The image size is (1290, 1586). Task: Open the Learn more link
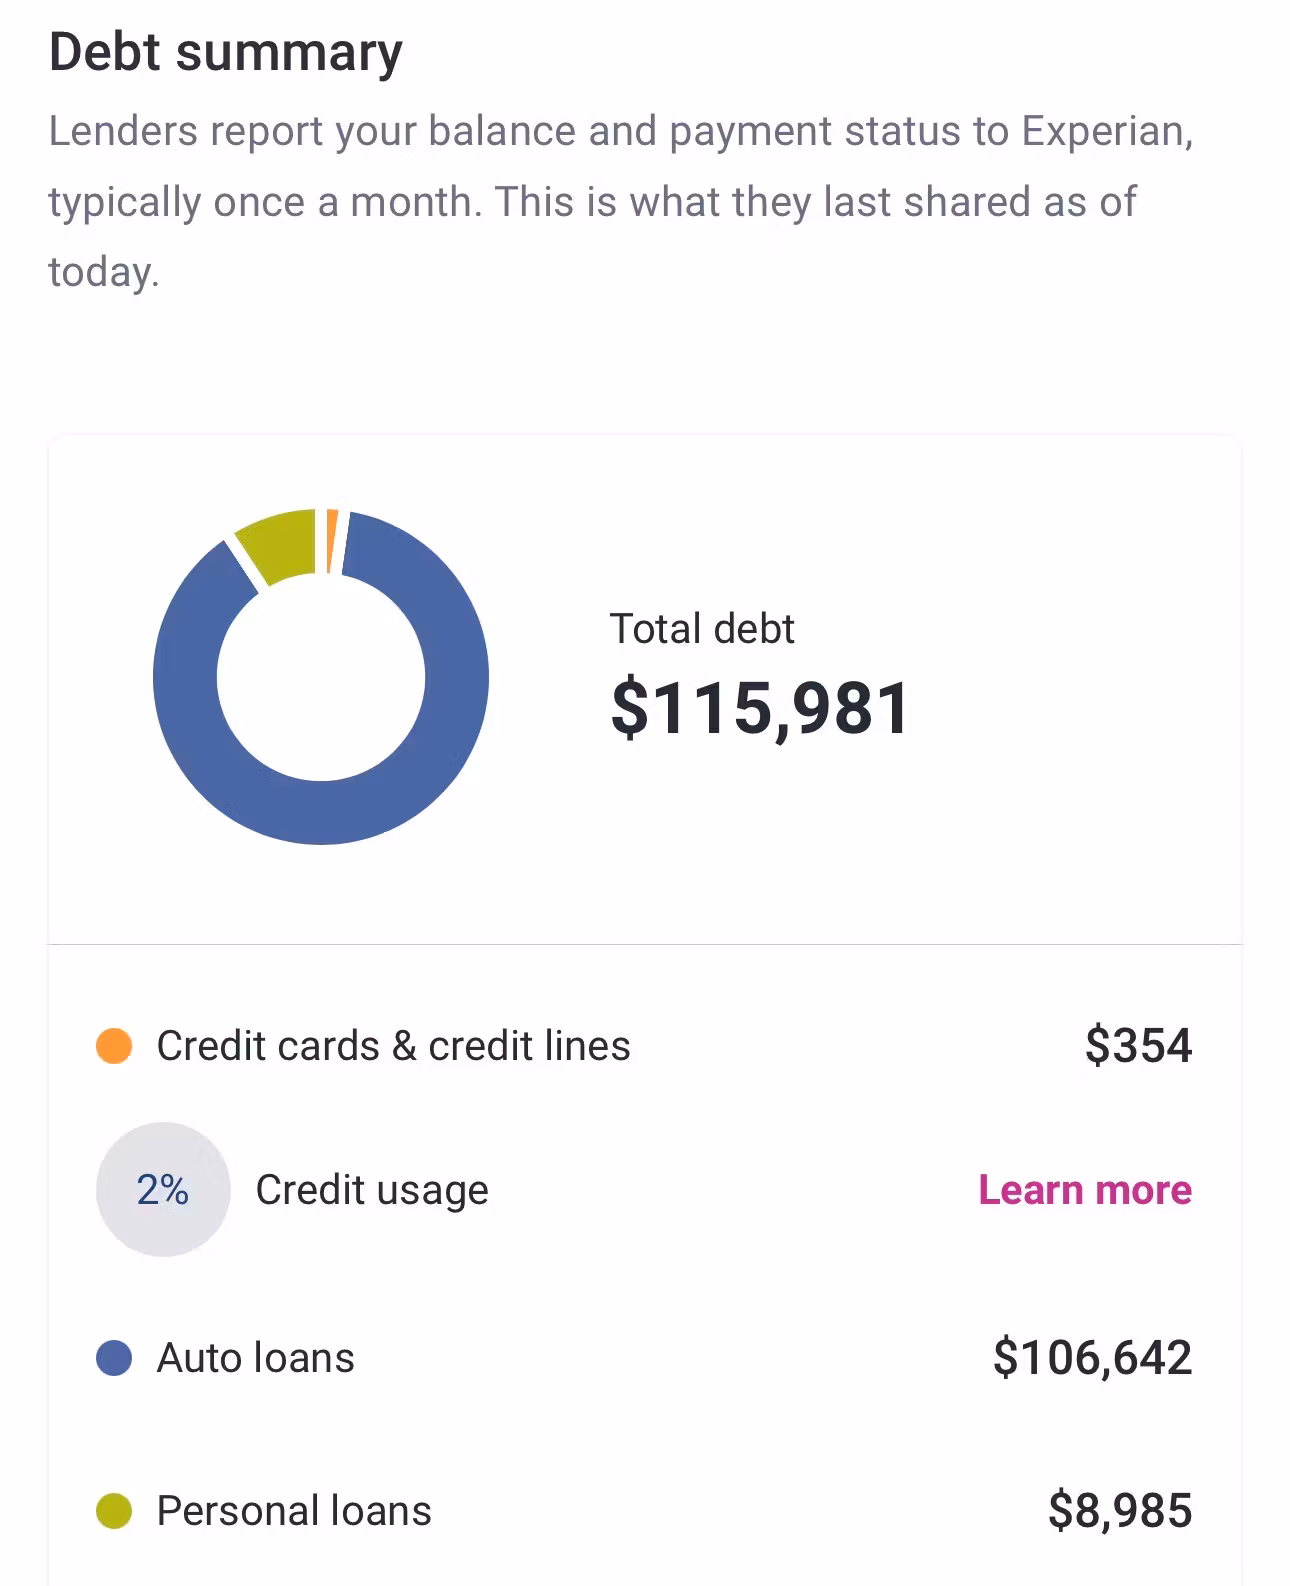[x=1084, y=1190]
